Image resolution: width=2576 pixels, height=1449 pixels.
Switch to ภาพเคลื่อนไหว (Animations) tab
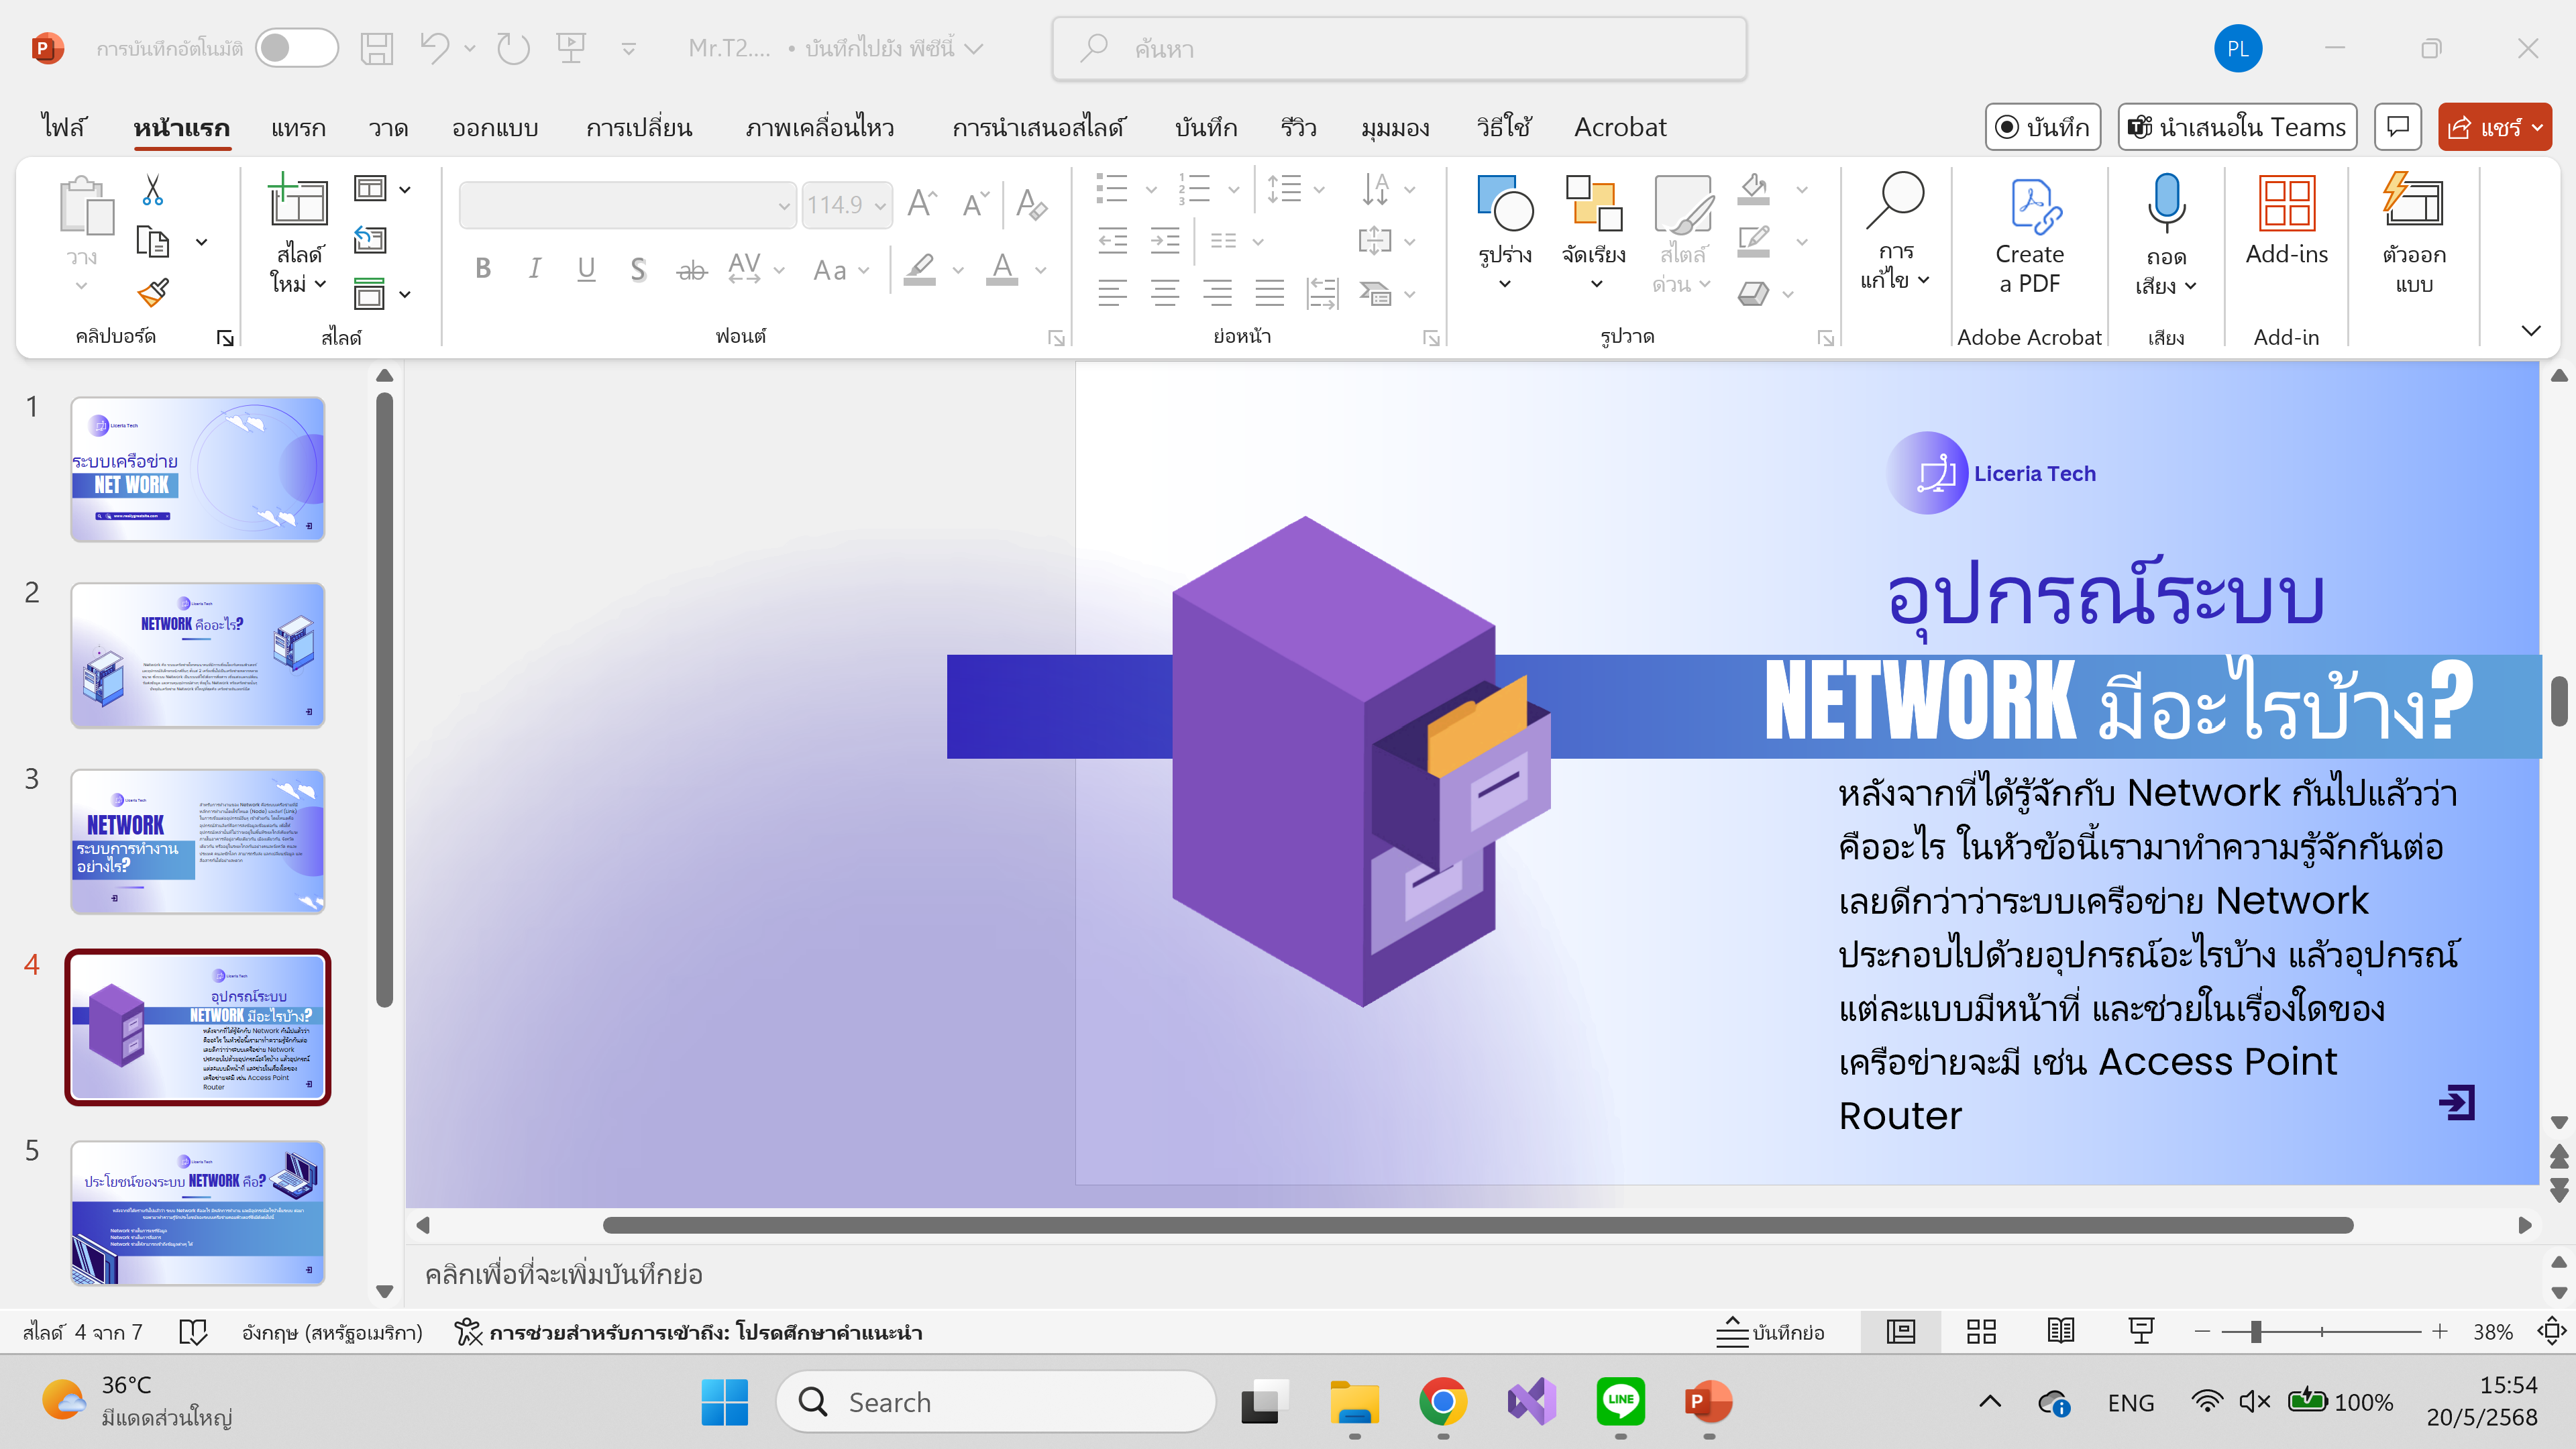coord(820,127)
